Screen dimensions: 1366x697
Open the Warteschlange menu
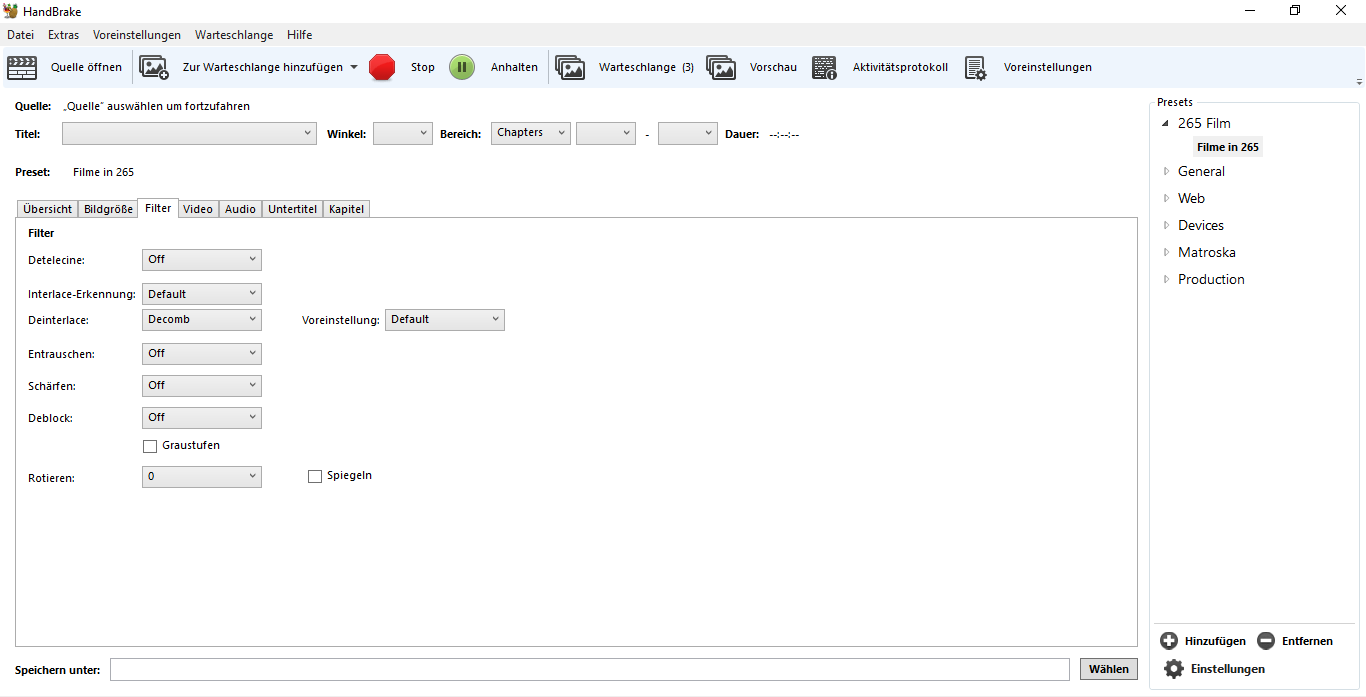(234, 35)
